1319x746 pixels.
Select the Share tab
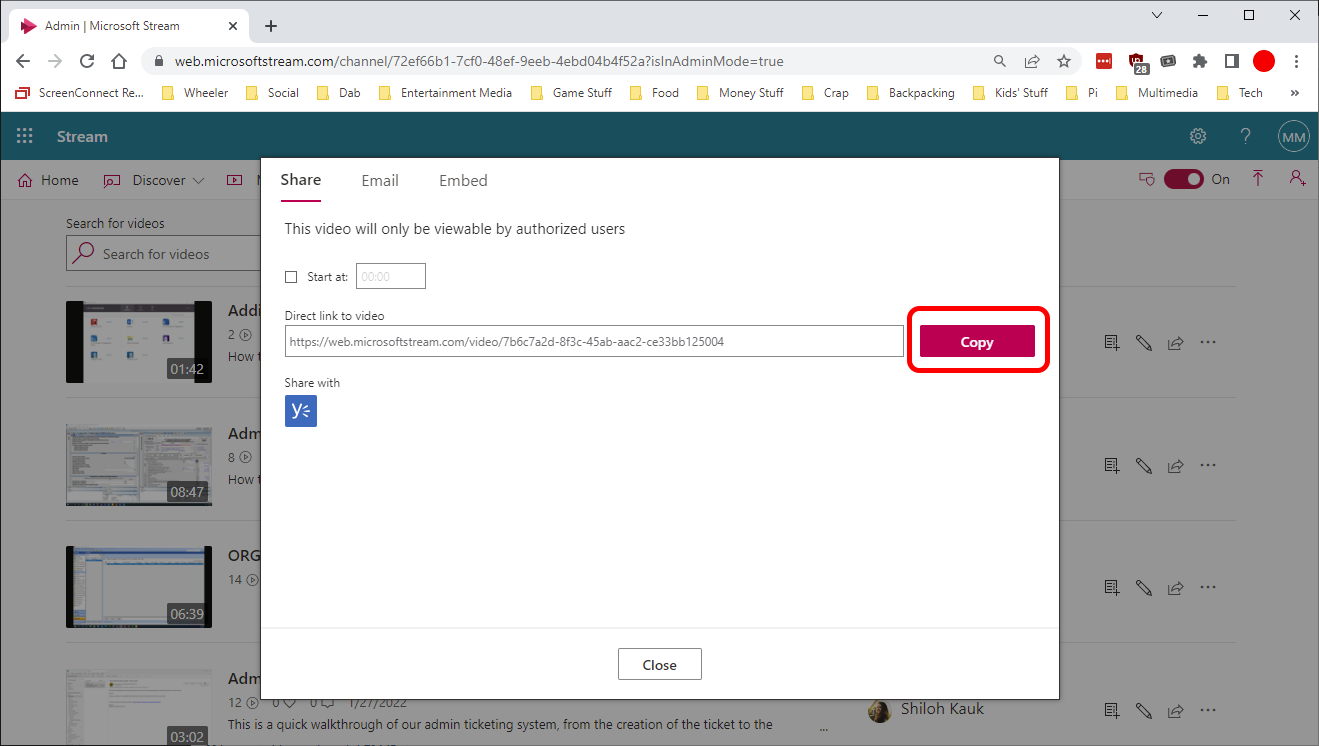301,180
